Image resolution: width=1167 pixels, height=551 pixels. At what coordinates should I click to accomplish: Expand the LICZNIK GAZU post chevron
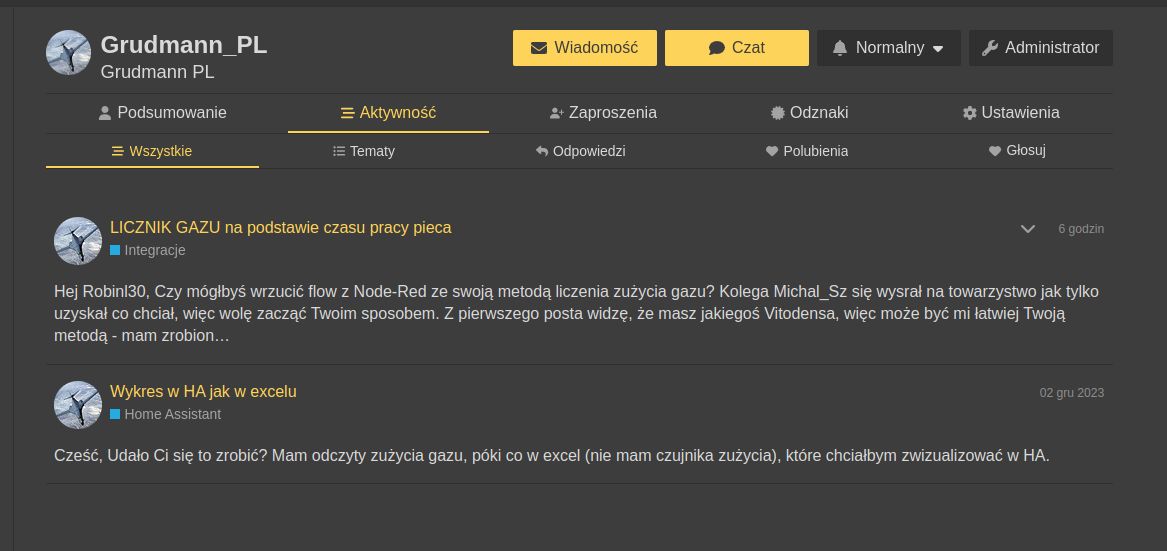pos(1027,229)
